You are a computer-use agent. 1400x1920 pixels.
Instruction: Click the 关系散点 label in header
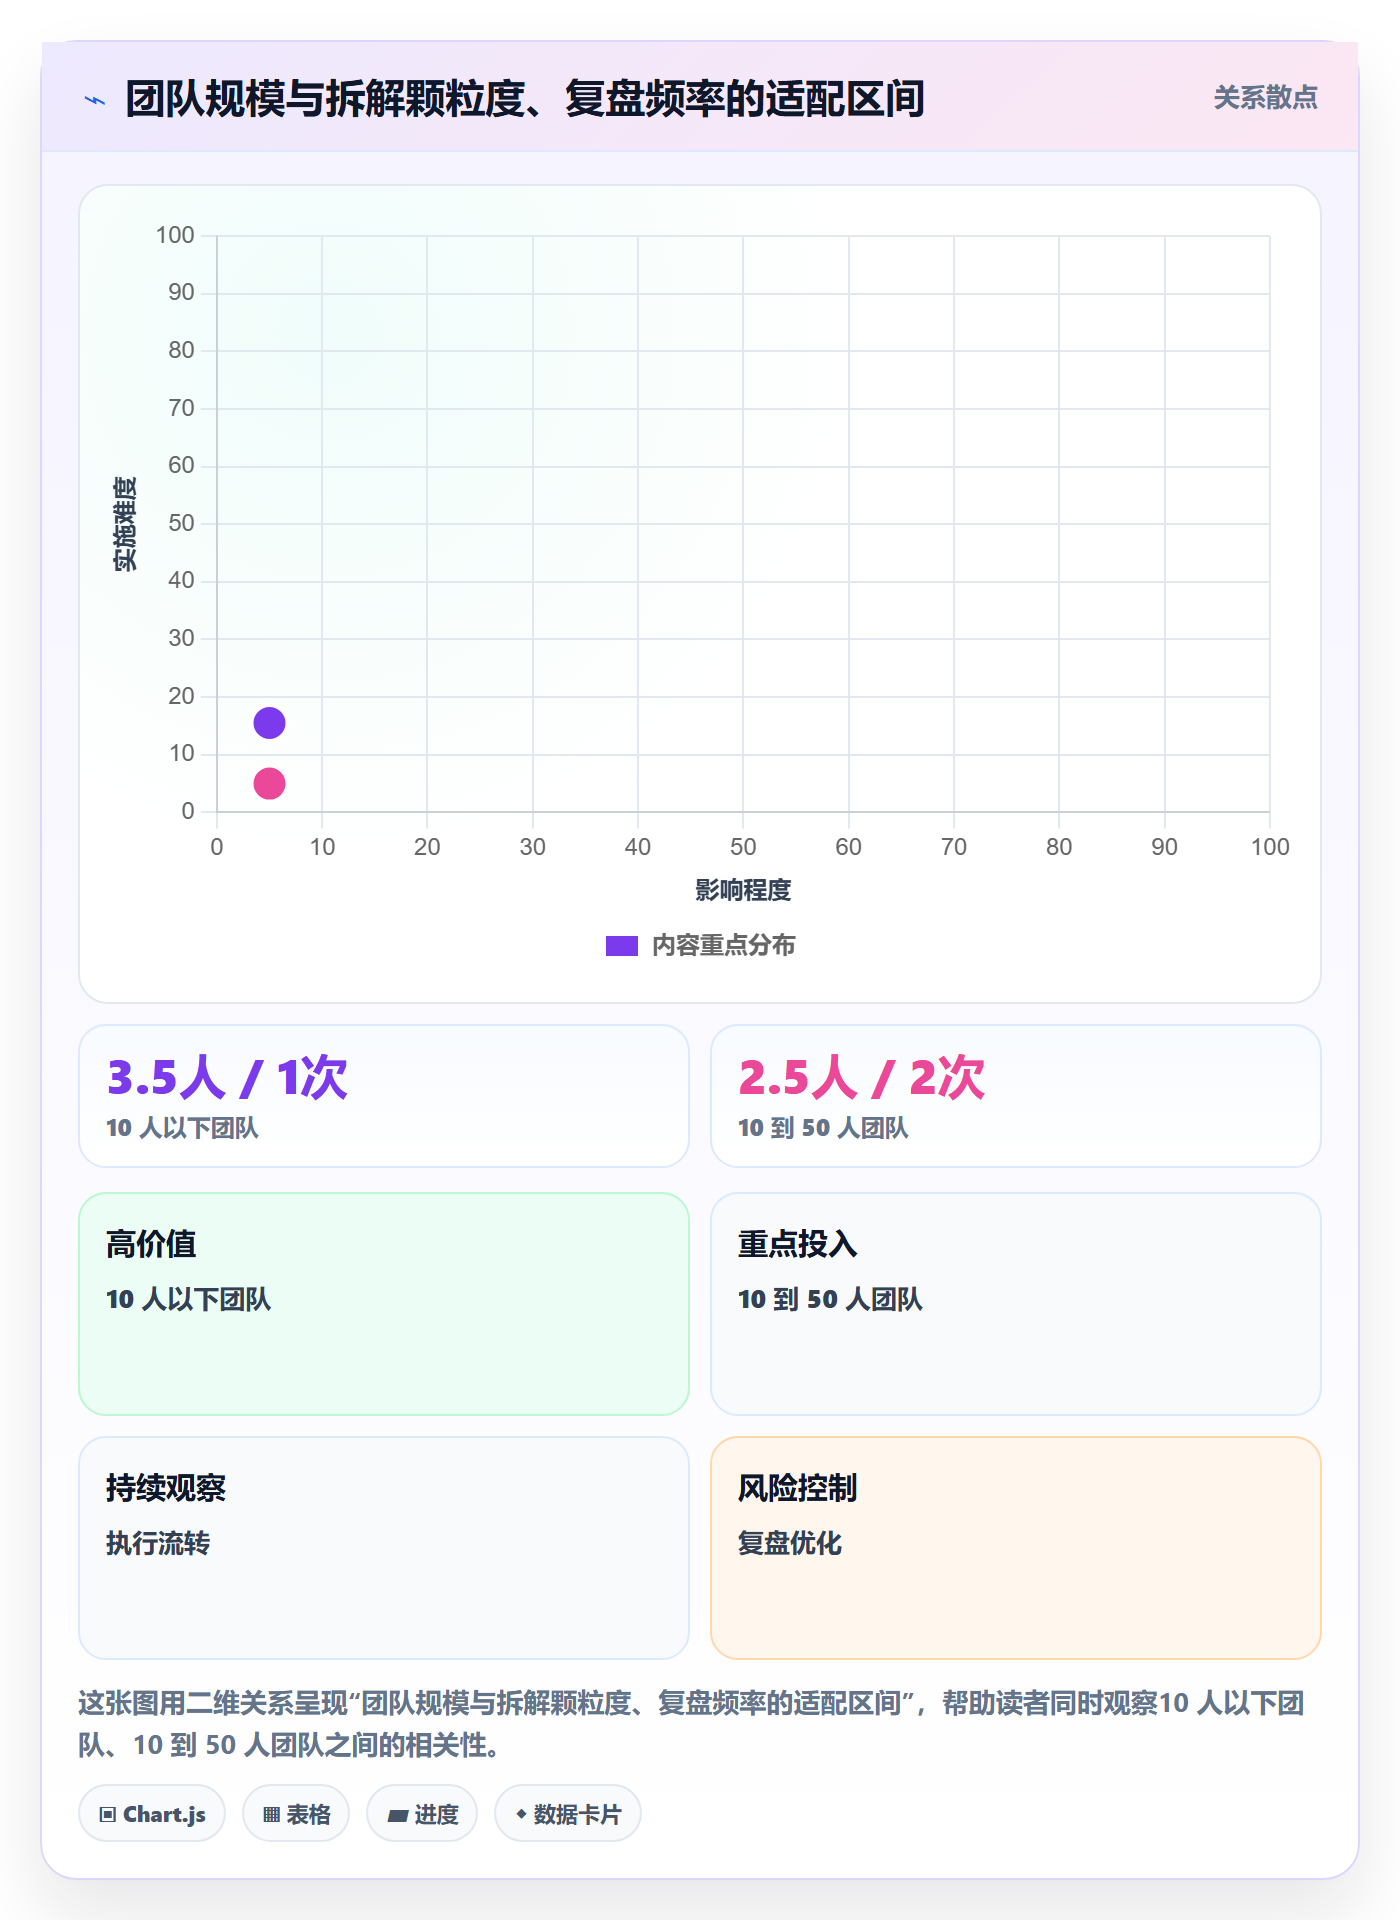point(1265,98)
